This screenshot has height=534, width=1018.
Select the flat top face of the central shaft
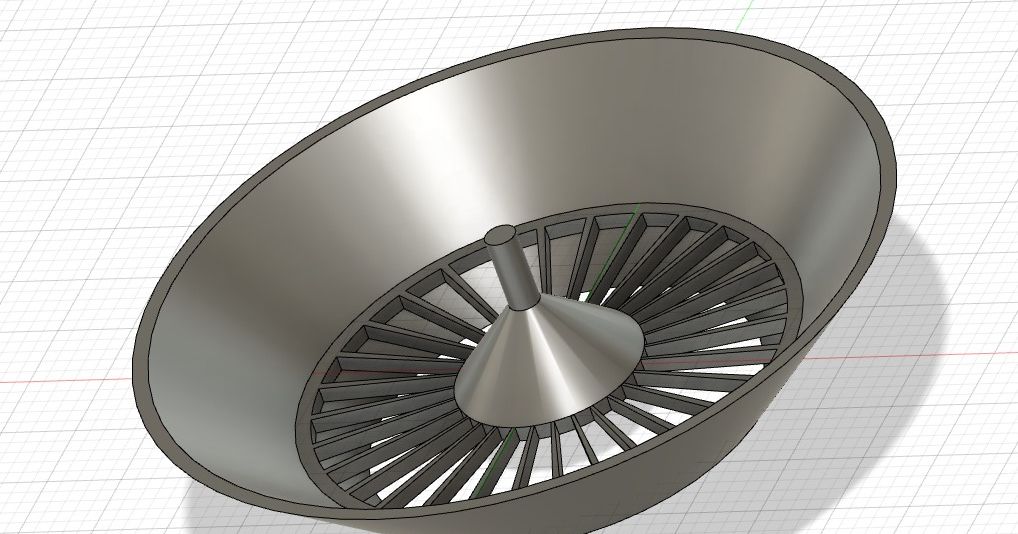(502, 236)
